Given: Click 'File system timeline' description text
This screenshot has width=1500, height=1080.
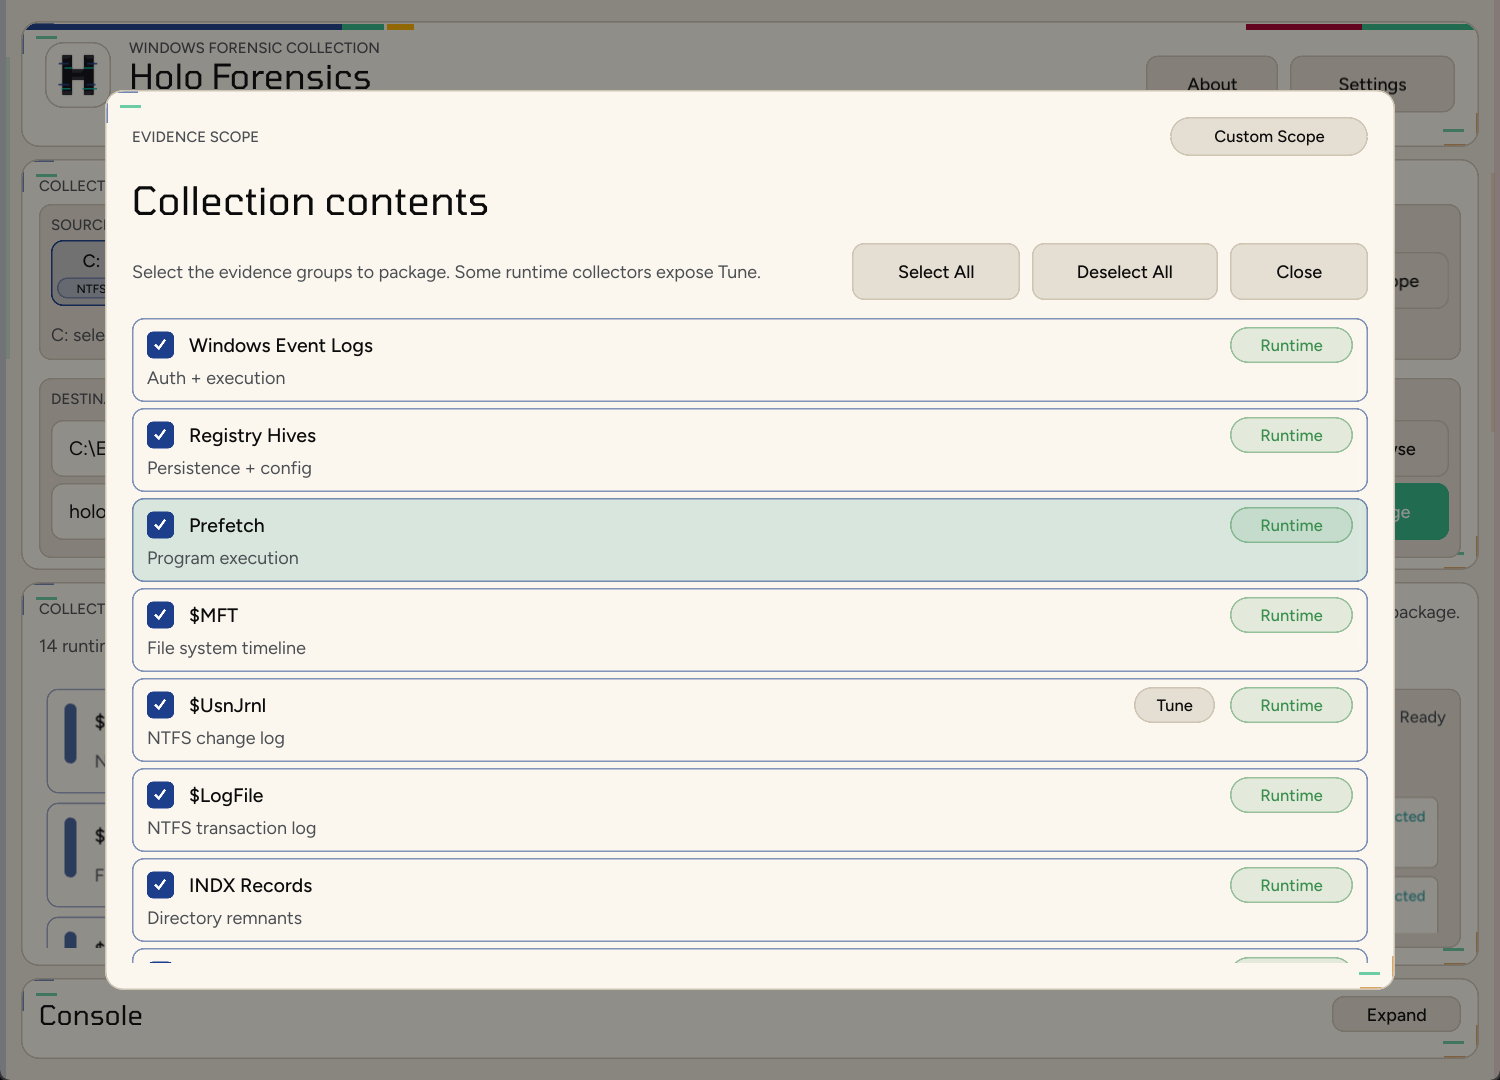Looking at the screenshot, I should 226,648.
